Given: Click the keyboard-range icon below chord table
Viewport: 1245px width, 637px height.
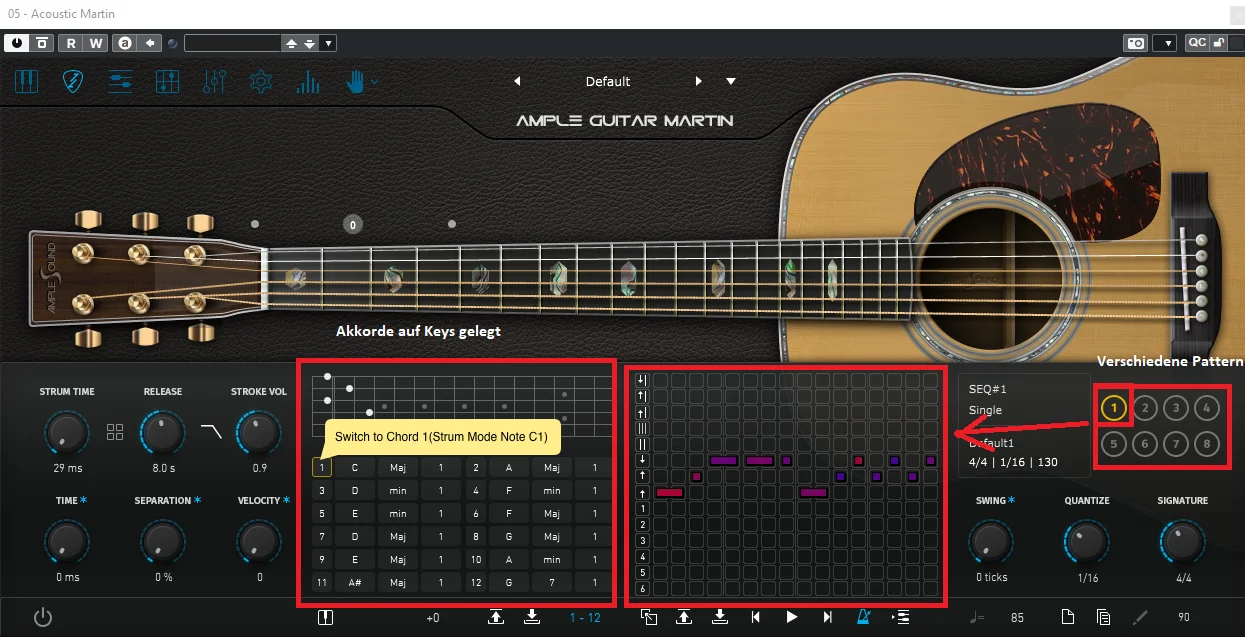Looking at the screenshot, I should pos(324,617).
